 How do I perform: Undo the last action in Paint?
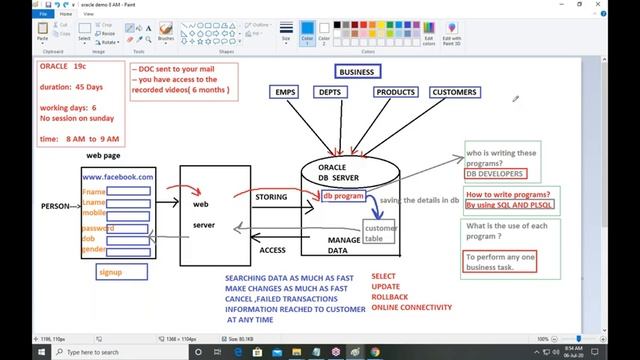point(57,4)
